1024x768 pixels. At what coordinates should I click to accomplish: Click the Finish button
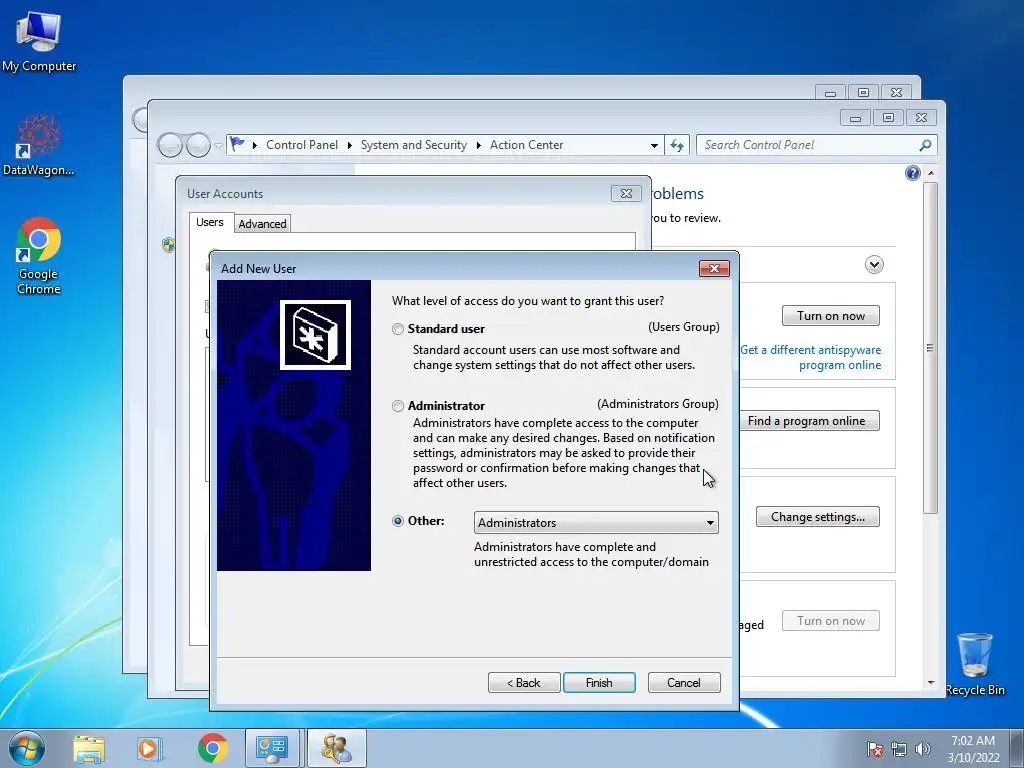(x=599, y=682)
